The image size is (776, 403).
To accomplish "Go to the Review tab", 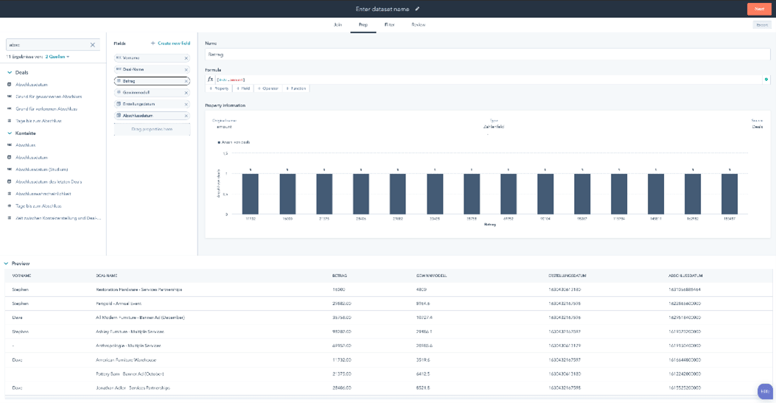I will (x=418, y=24).
